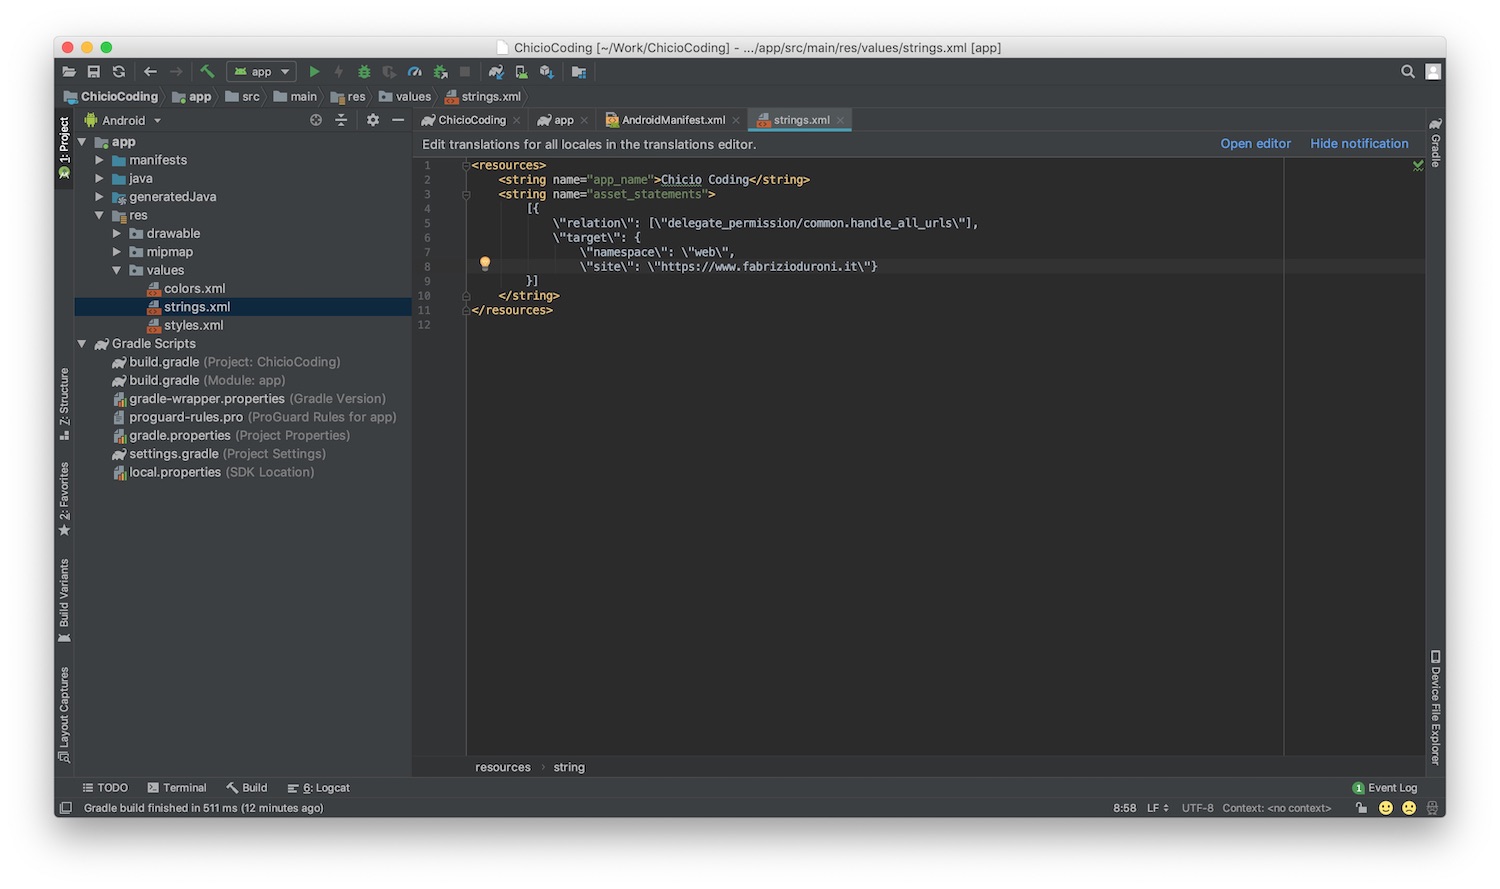Collapse the values folder
Viewport: 1500px width, 889px height.
[x=117, y=270]
